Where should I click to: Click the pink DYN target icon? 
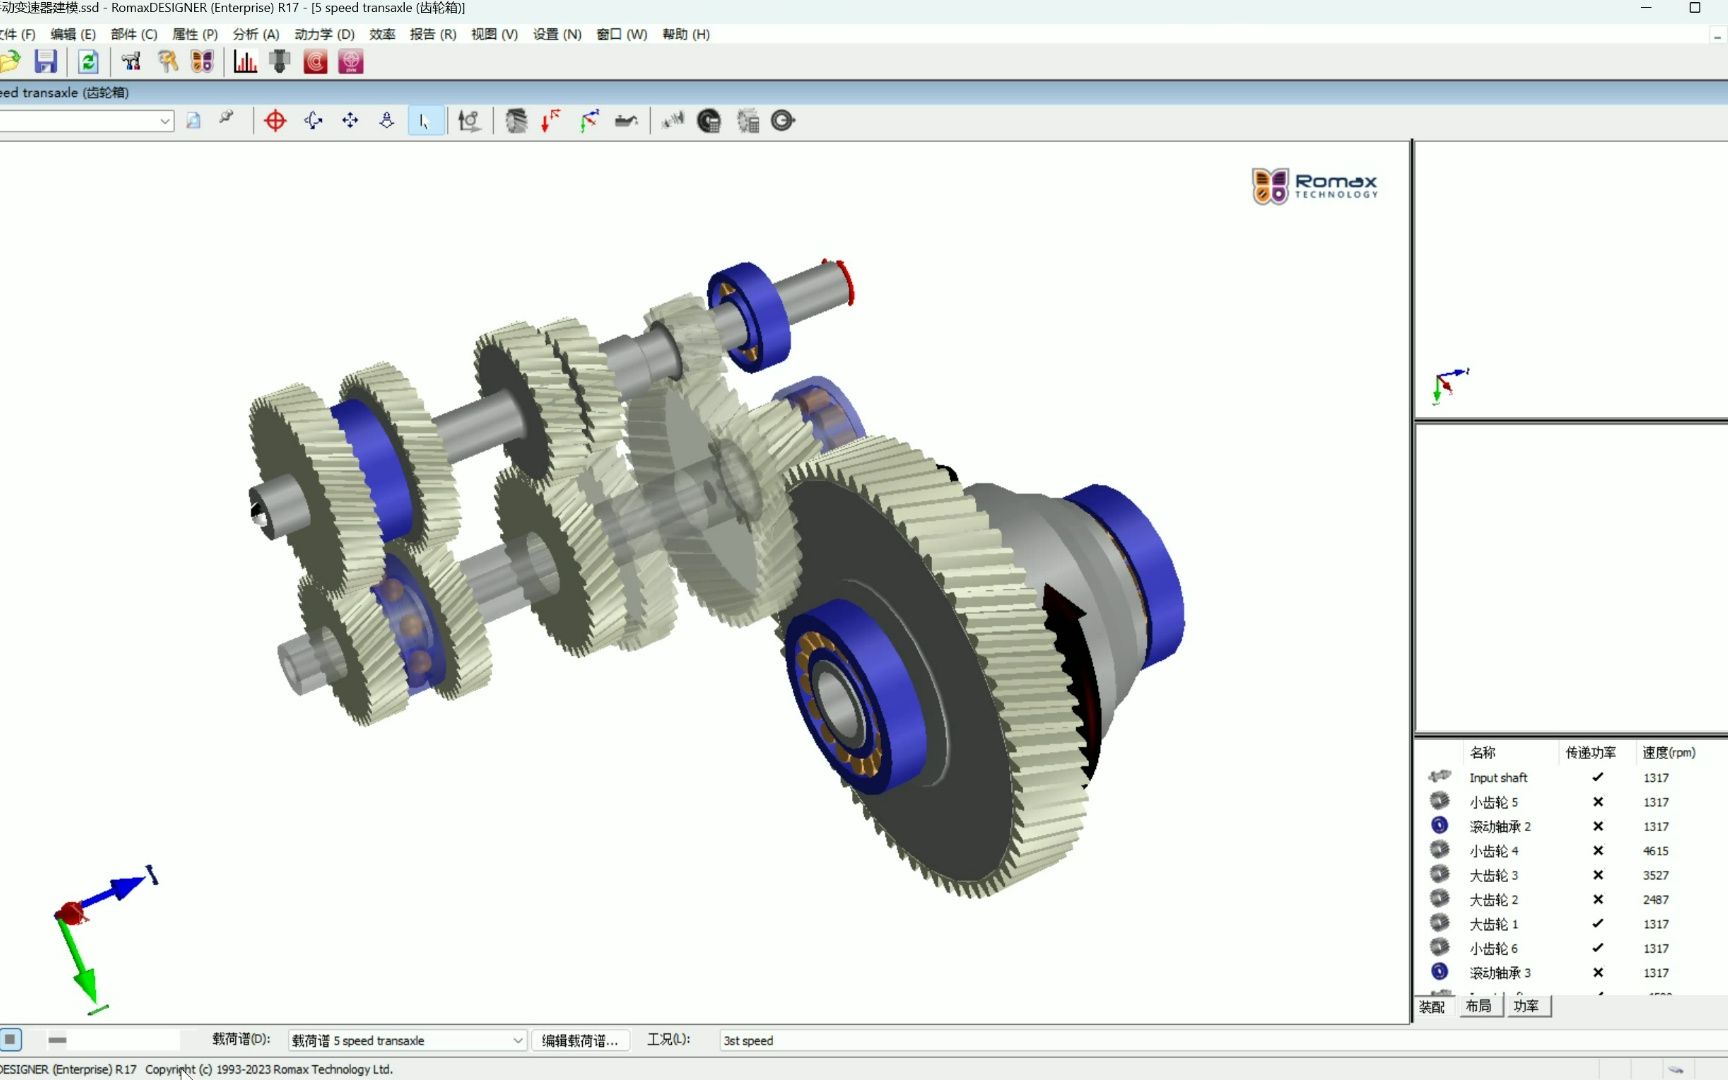350,62
